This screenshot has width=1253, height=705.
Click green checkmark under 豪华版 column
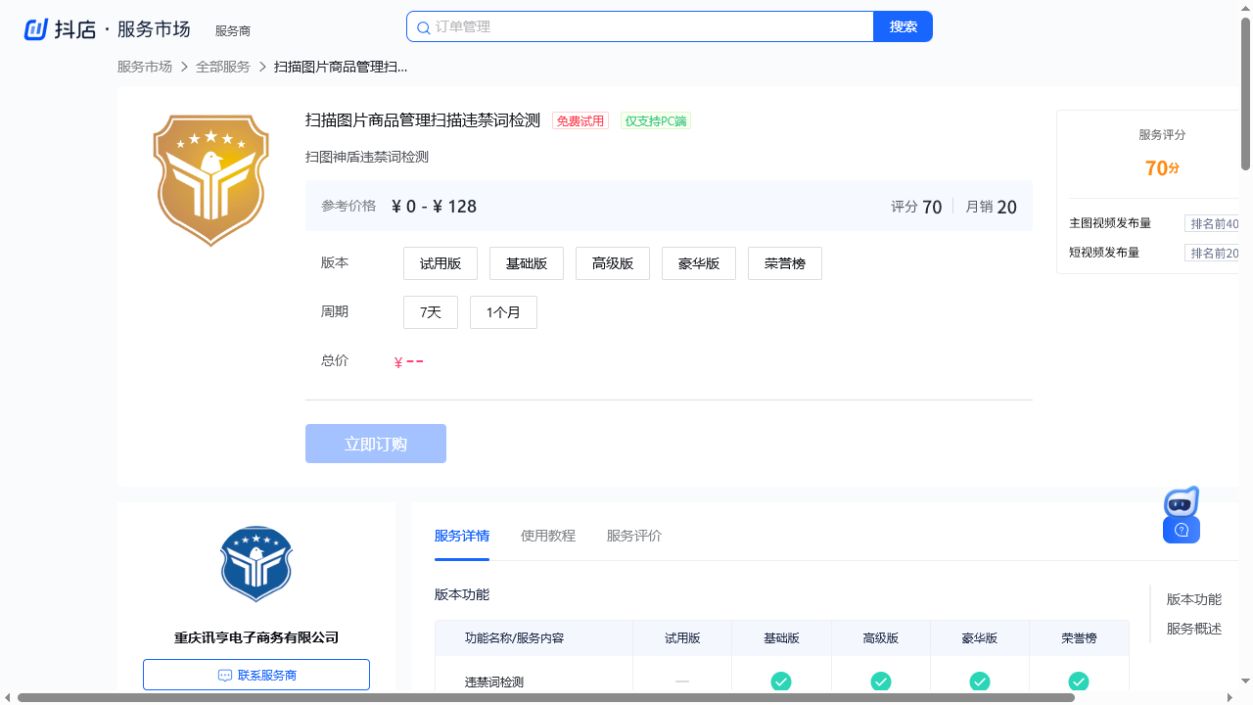(x=980, y=681)
